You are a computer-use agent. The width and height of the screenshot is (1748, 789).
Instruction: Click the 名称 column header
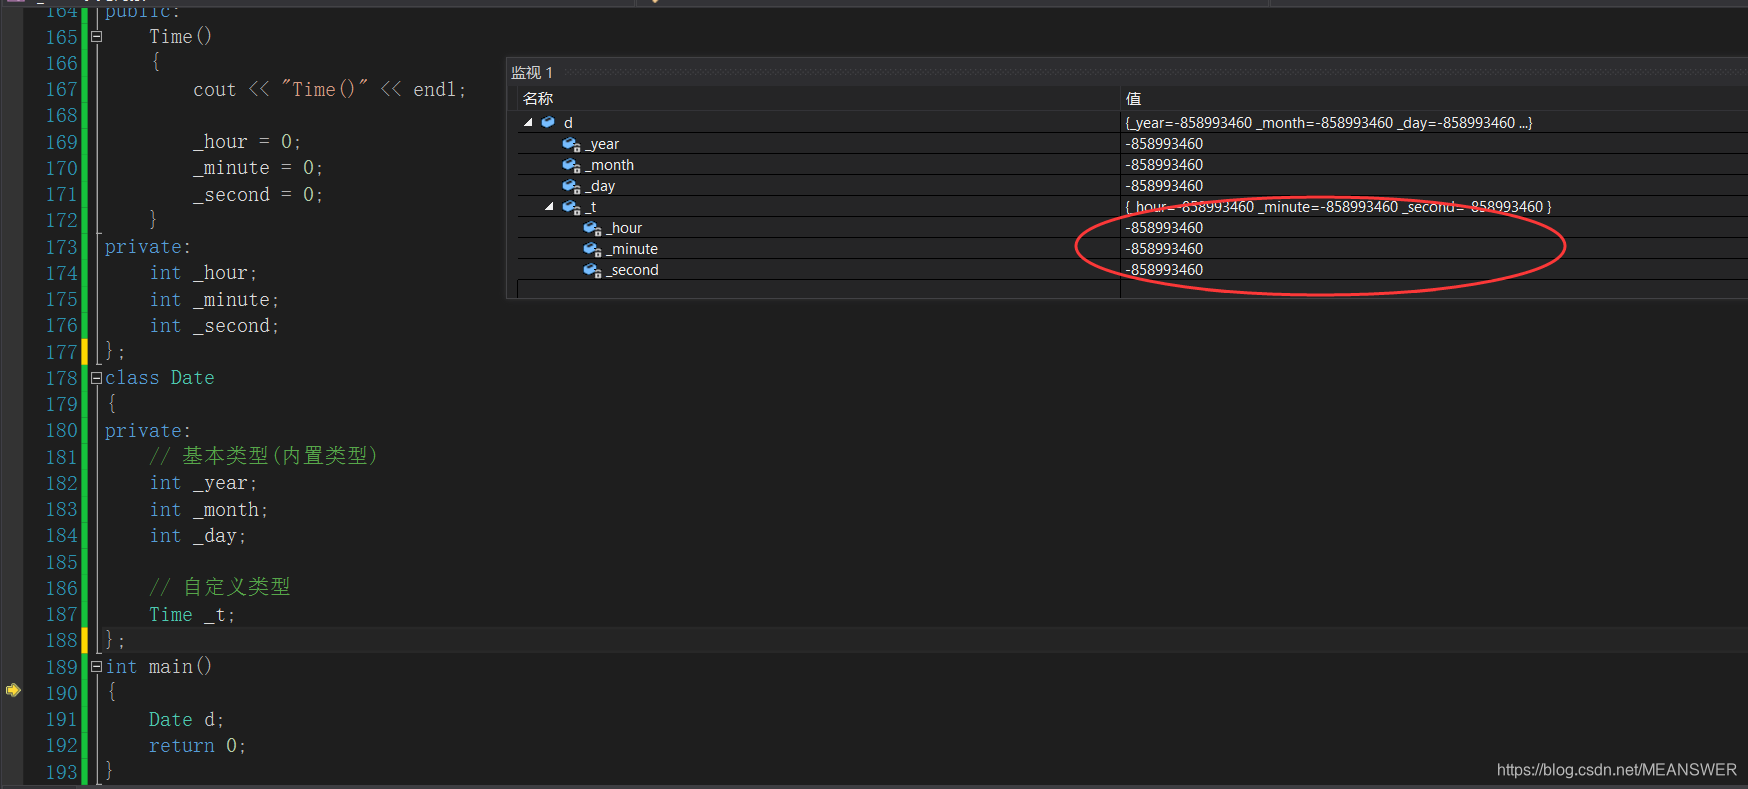coord(538,98)
